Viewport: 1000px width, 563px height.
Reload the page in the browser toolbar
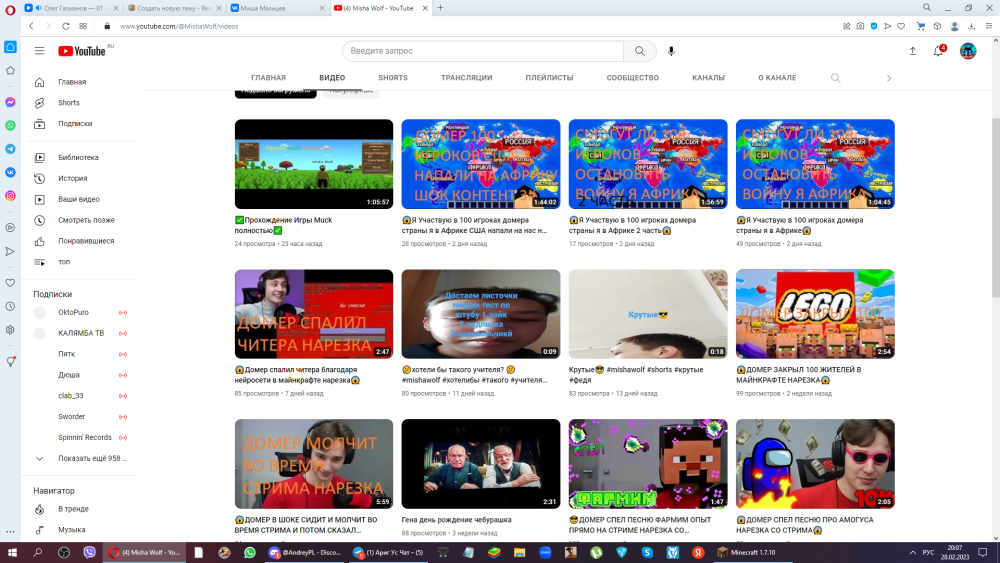66,26
